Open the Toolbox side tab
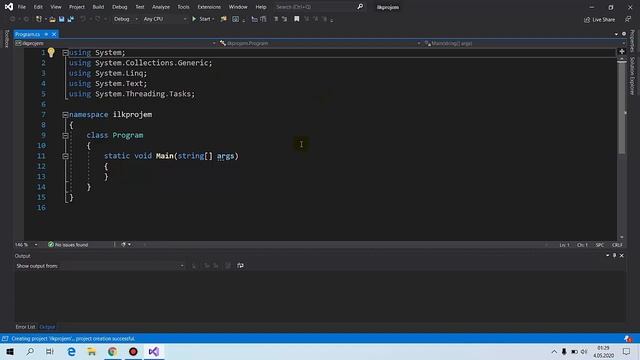The width and height of the screenshot is (640, 360). (6, 39)
